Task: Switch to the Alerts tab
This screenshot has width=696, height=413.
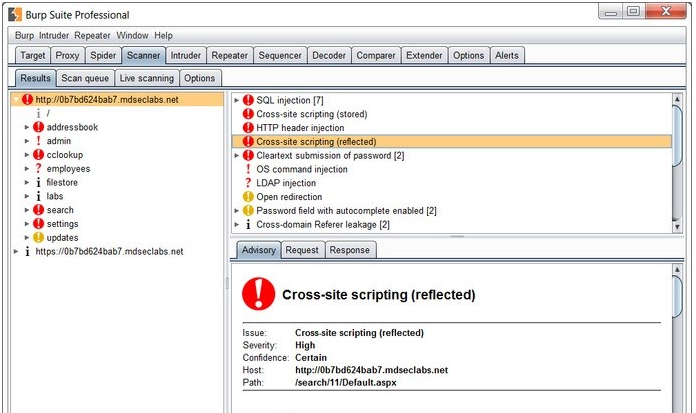Action: (506, 56)
